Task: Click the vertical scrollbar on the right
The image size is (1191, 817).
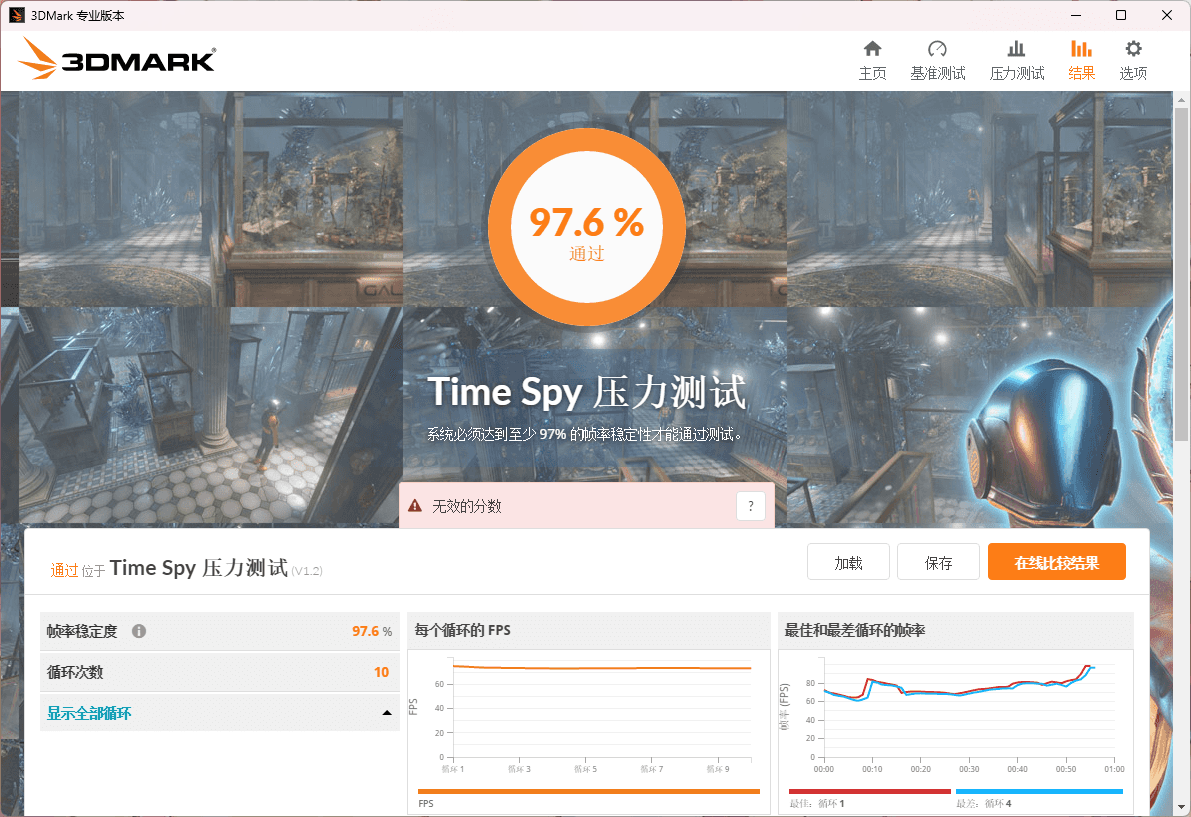Action: [1181, 270]
